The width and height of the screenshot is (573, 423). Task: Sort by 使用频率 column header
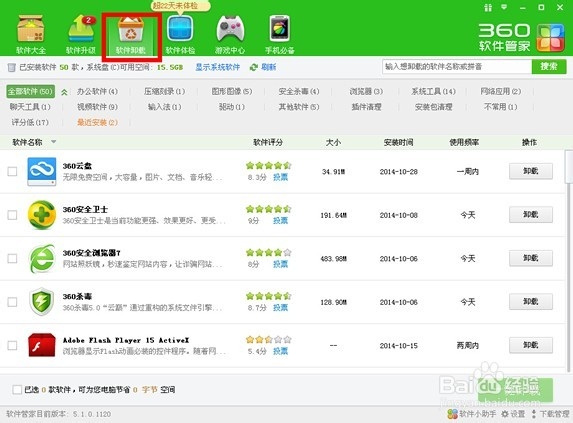(x=464, y=142)
